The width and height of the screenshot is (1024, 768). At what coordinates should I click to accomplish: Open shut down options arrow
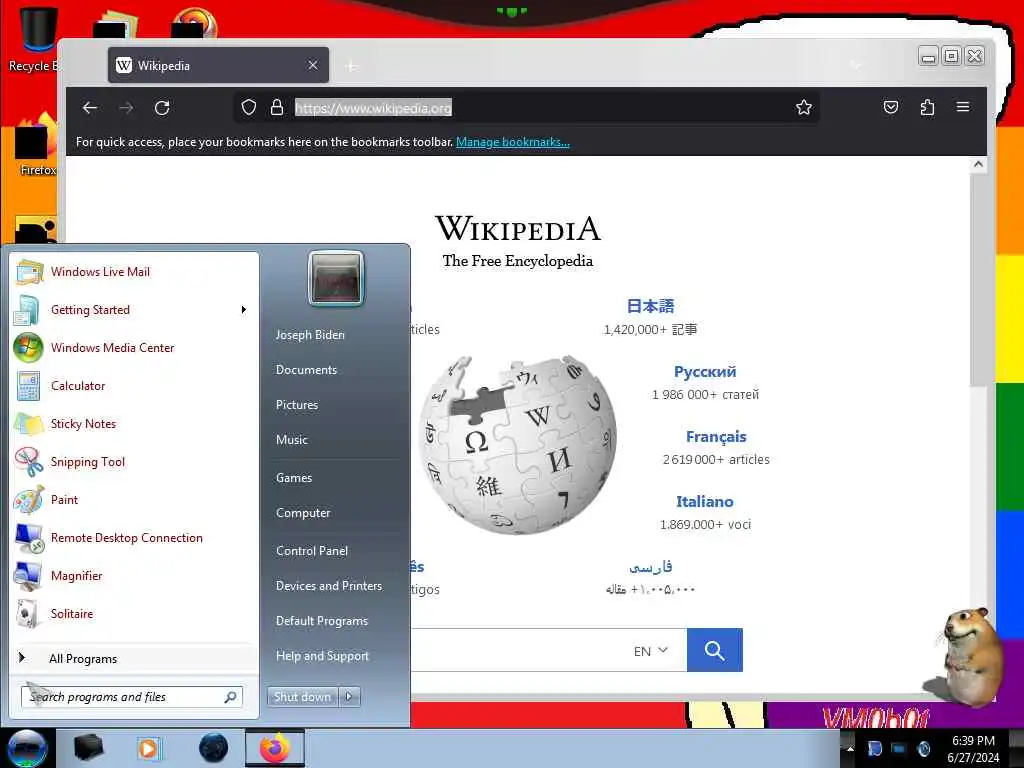pos(349,697)
